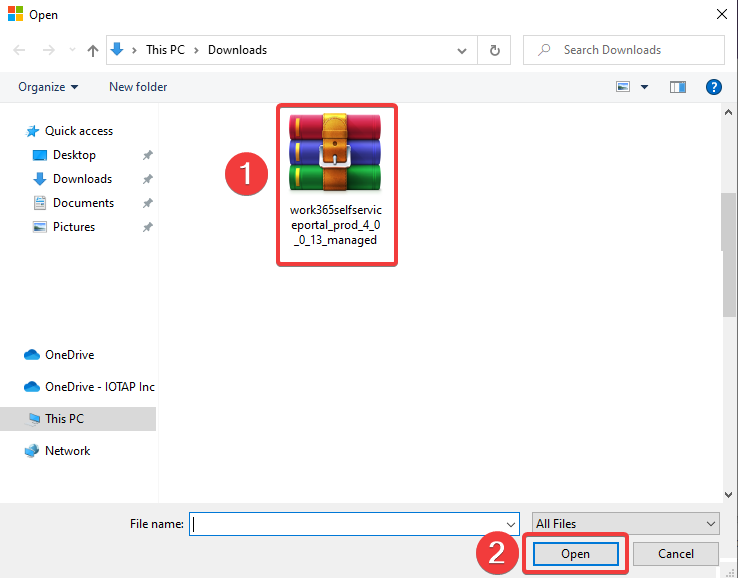This screenshot has height=578, width=738.
Task: Click the first chevron in address path
Action: [x=134, y=50]
